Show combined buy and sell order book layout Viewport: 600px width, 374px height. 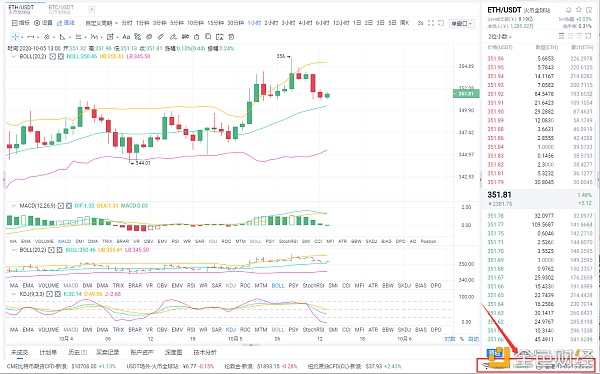(x=561, y=36)
